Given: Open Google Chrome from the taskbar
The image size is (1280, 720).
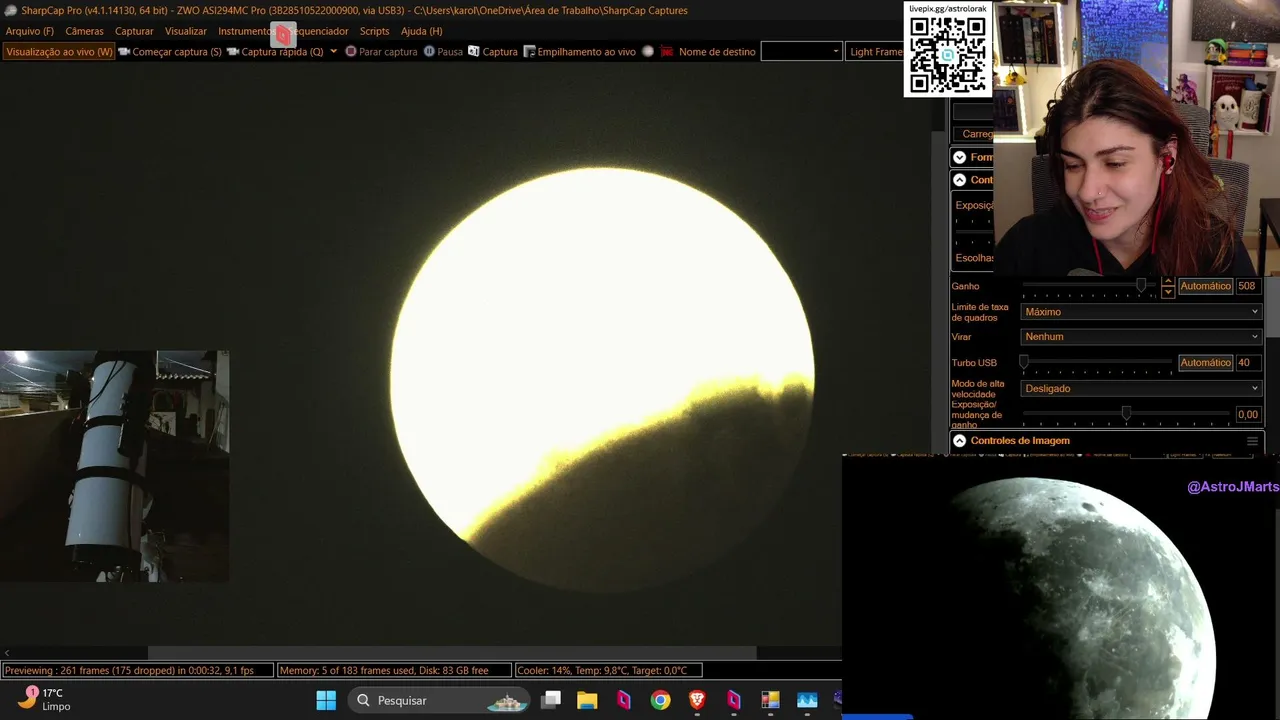Looking at the screenshot, I should point(660,700).
